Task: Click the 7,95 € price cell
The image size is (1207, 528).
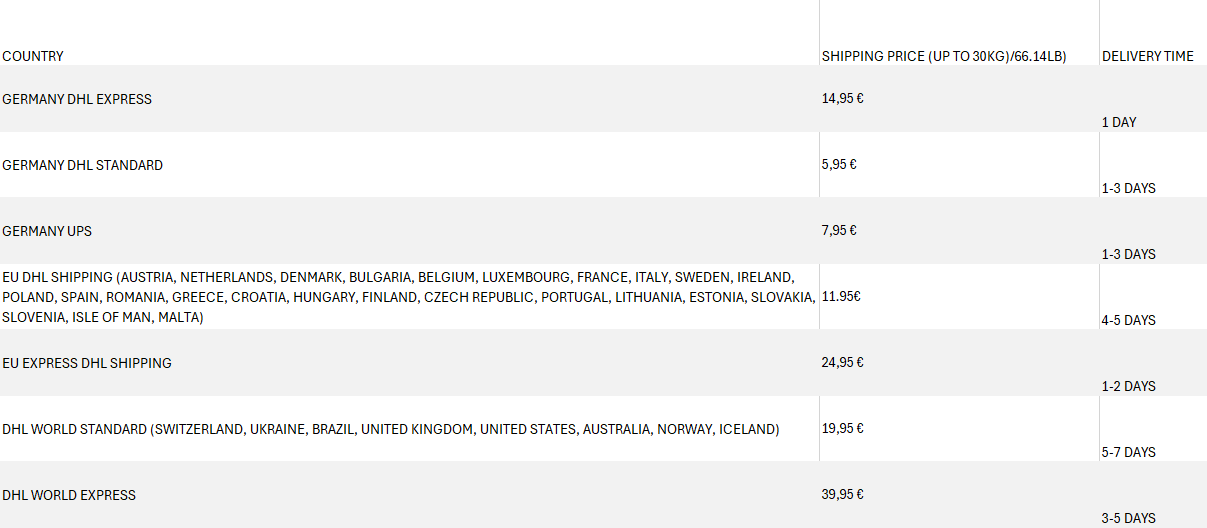Action: click(839, 231)
